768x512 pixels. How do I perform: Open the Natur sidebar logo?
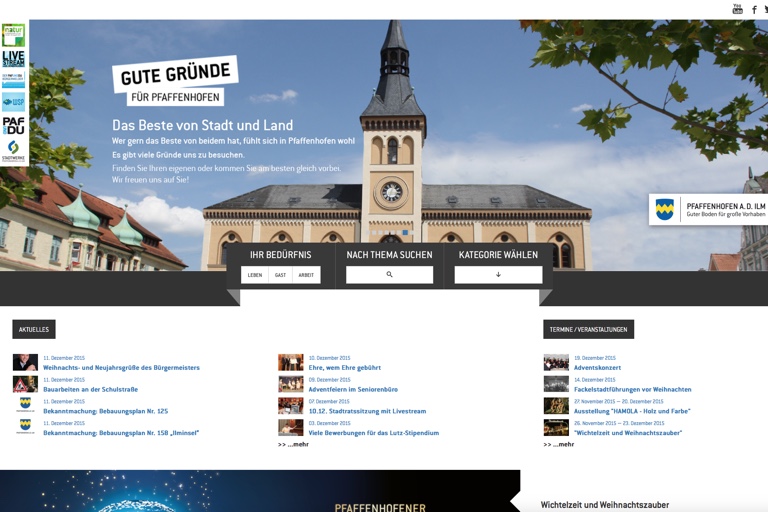click(x=13, y=35)
